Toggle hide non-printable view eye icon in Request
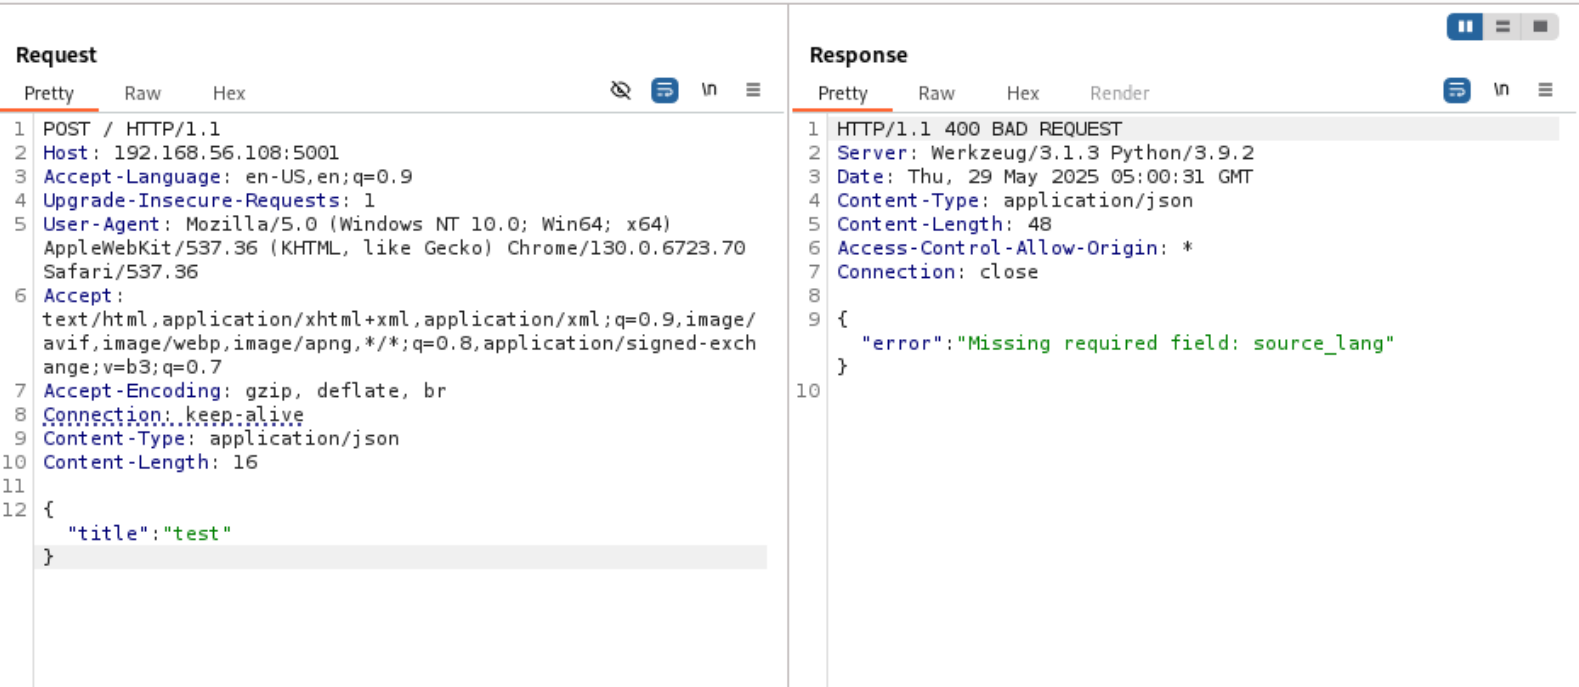The width and height of the screenshot is (1579, 687). pos(621,91)
